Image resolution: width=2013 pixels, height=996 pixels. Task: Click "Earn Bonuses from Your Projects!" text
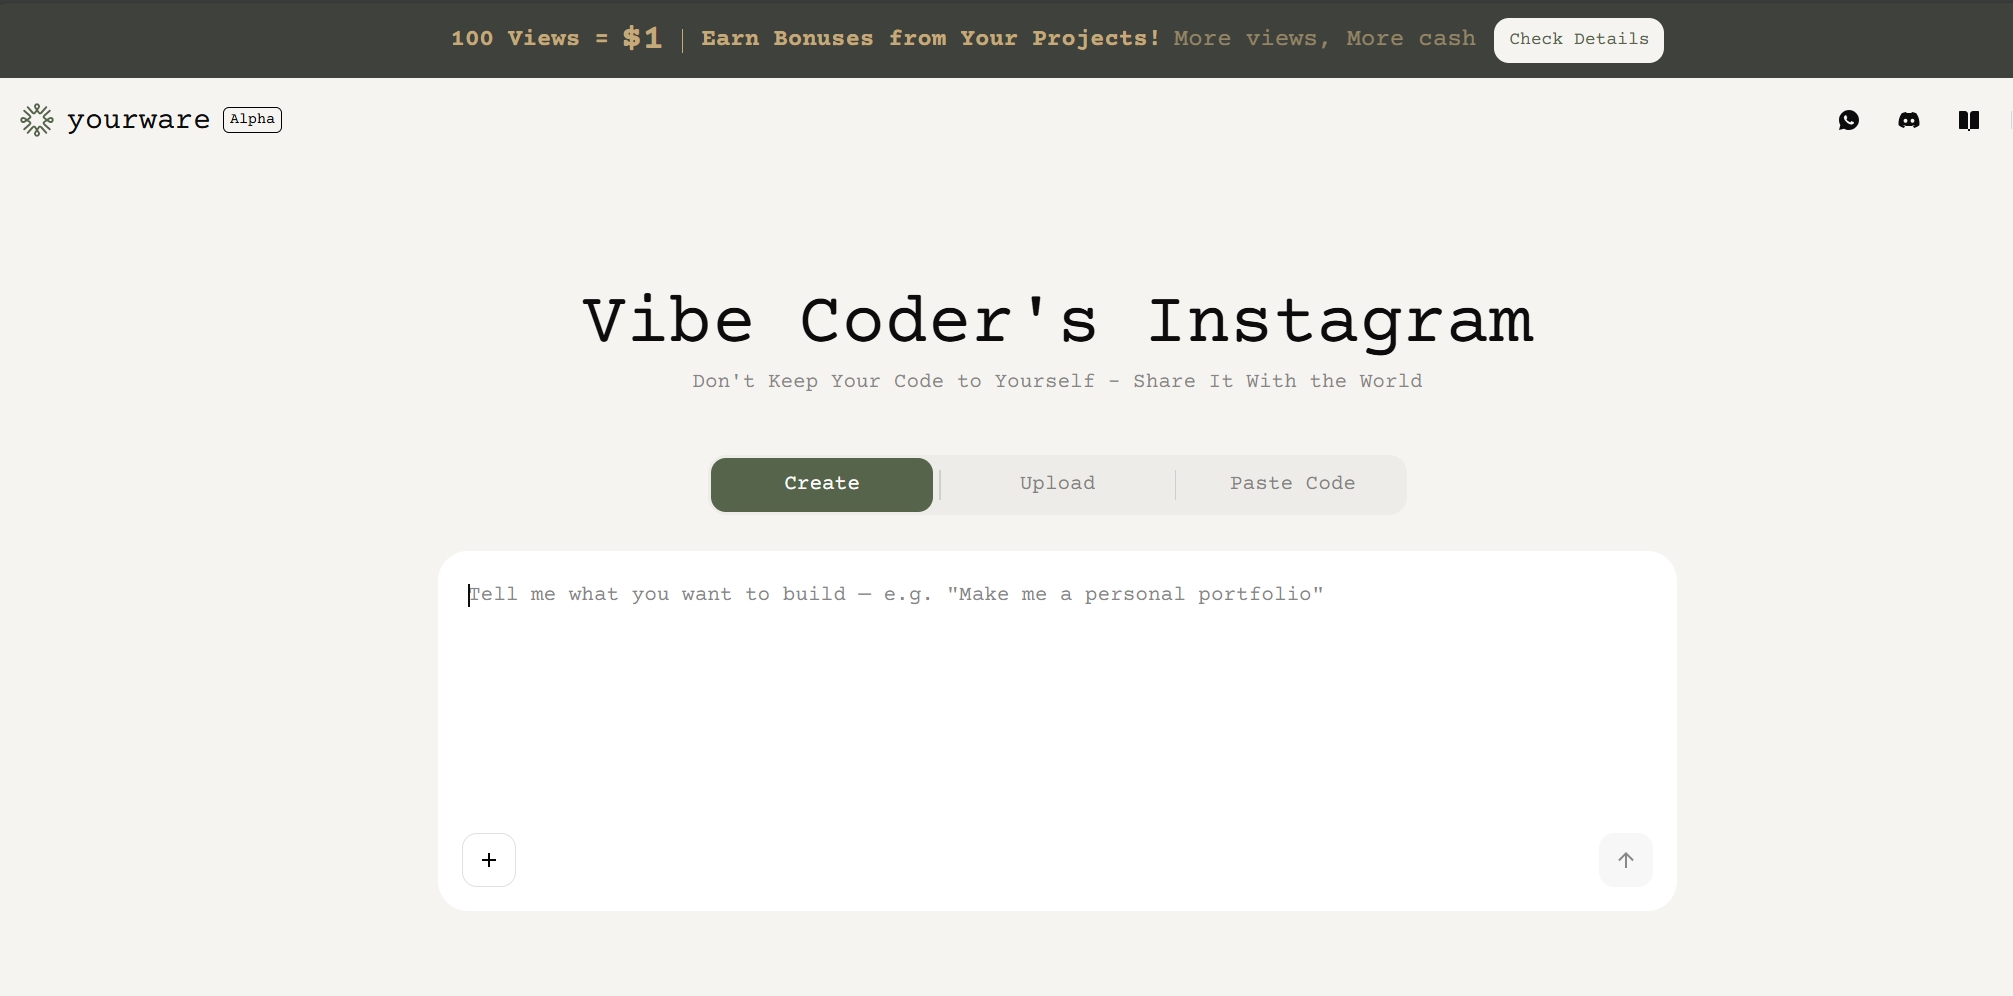930,39
